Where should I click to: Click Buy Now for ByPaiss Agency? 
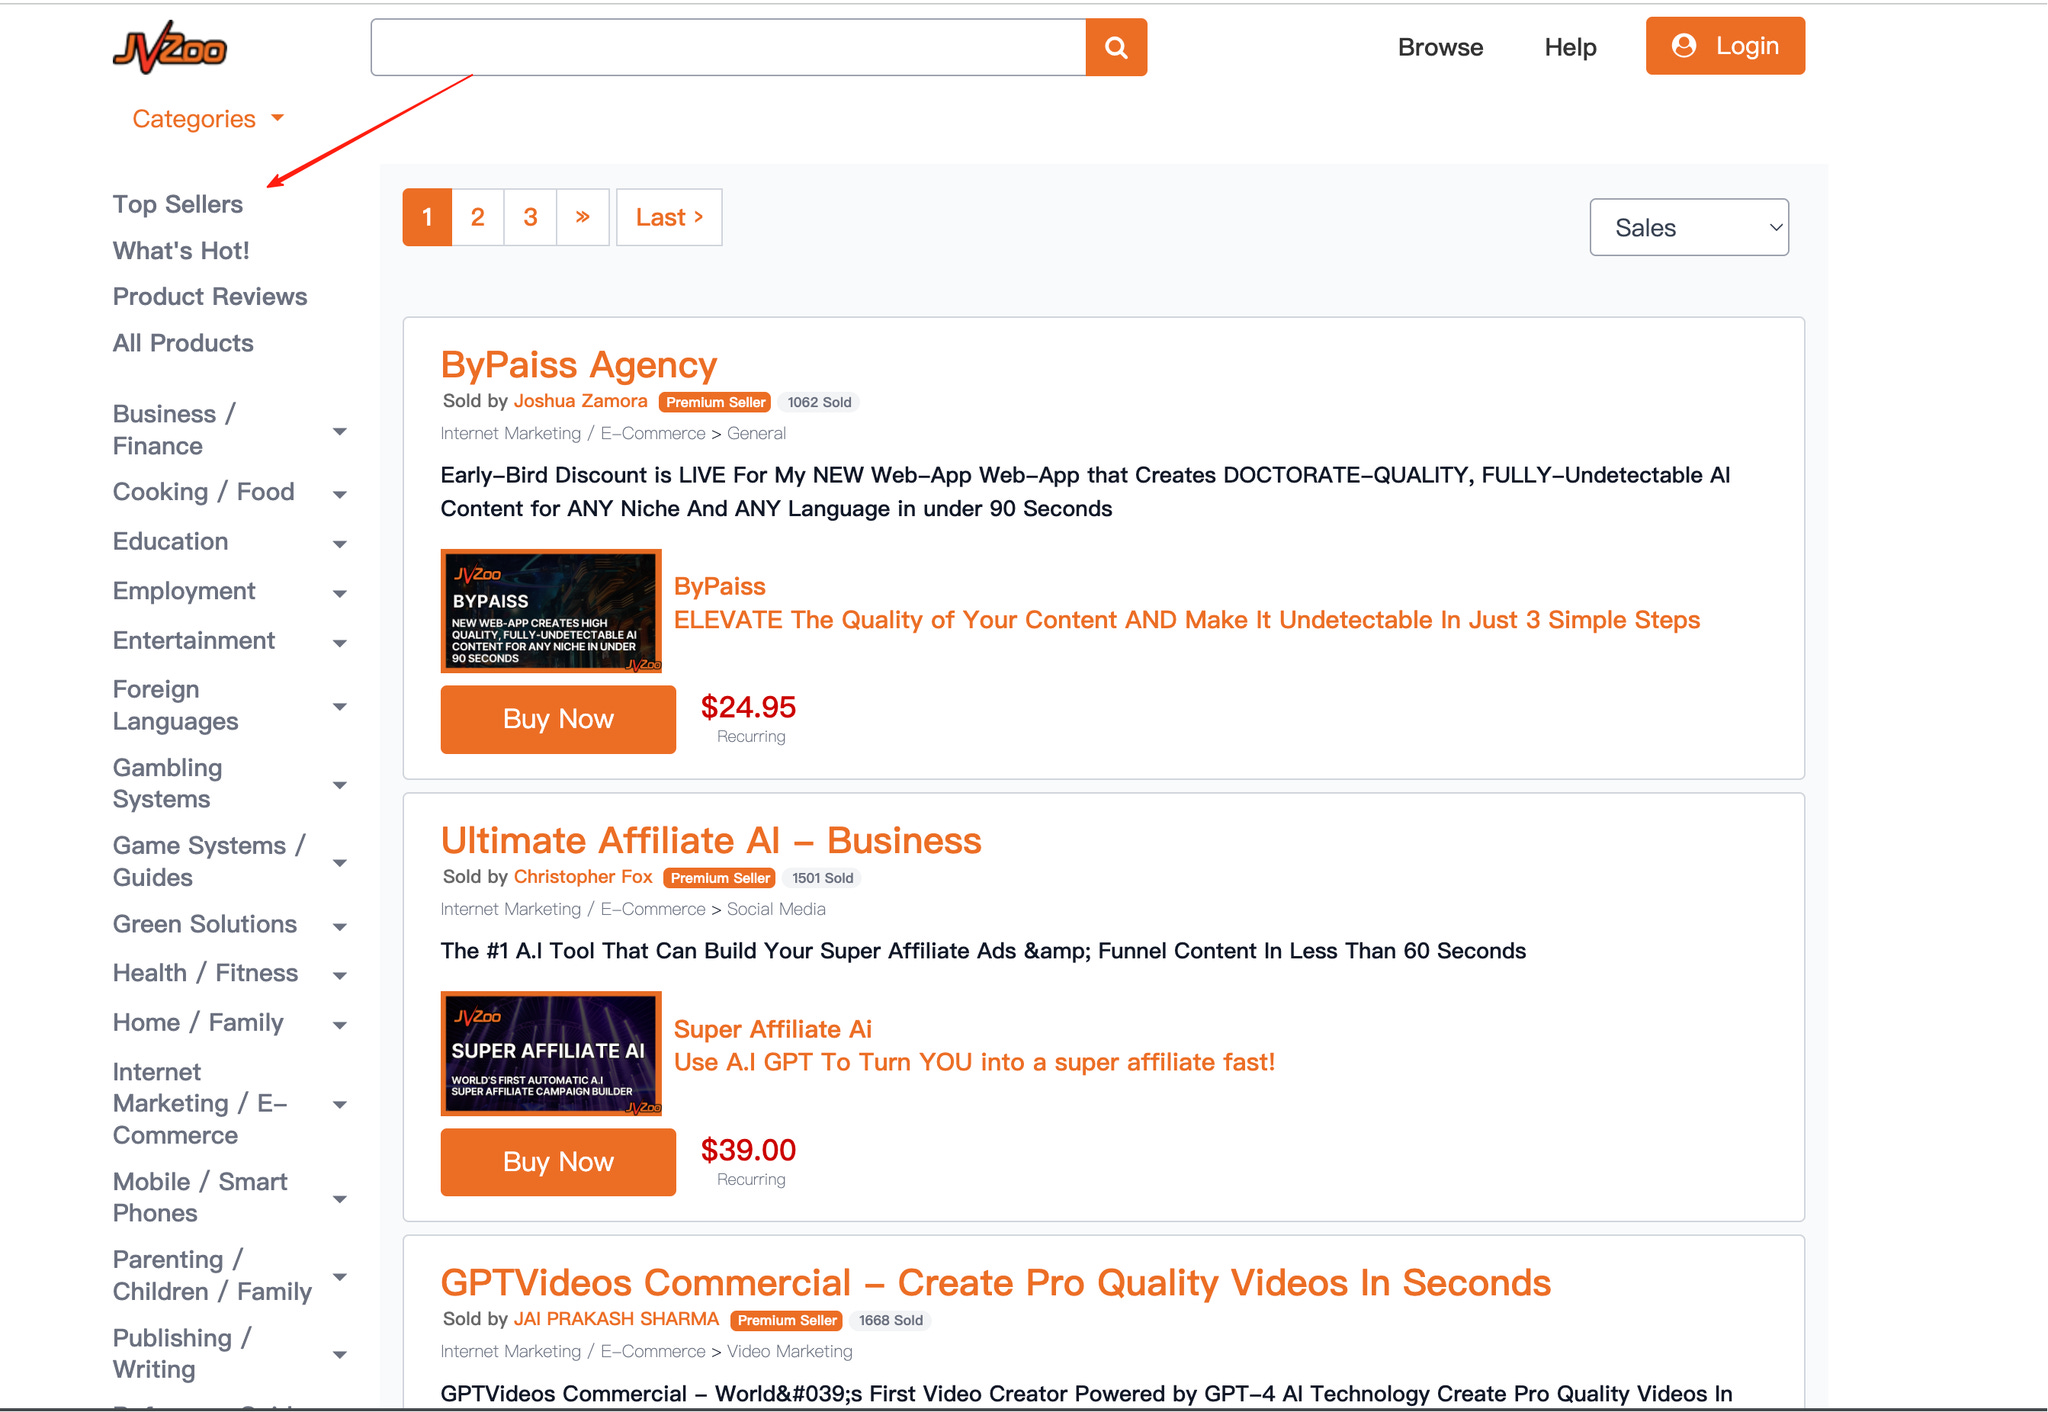558,719
